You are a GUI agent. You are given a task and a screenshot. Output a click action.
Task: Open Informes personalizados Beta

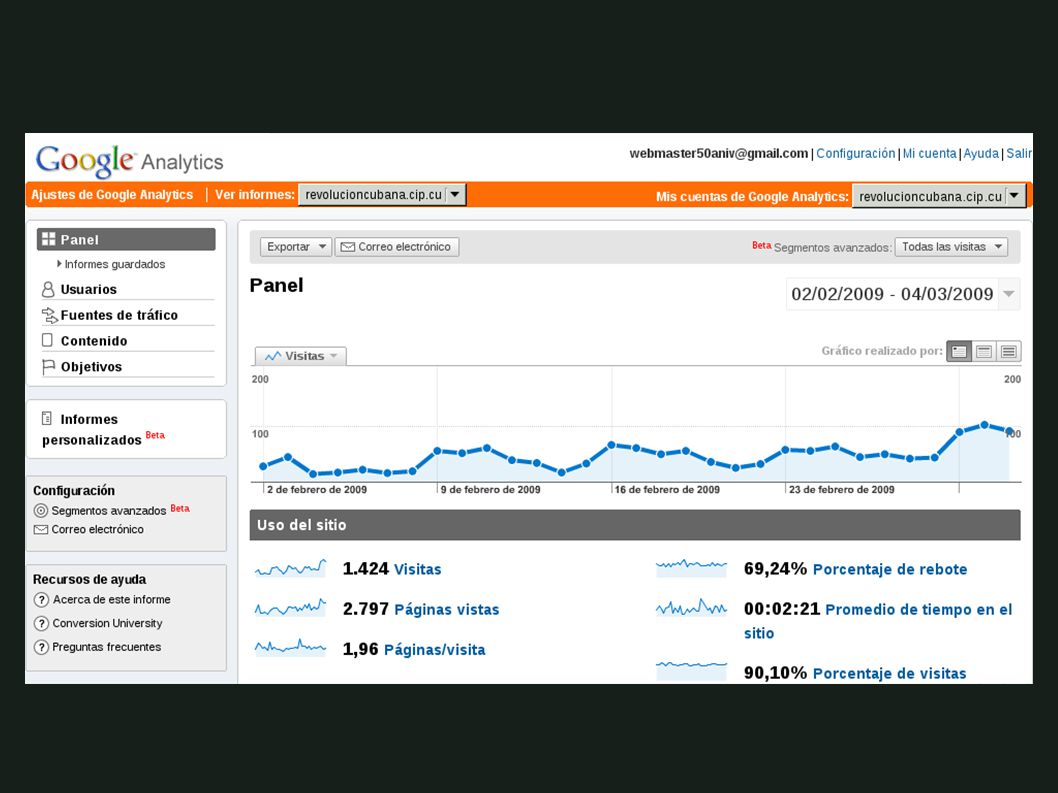pyautogui.click(x=103, y=430)
